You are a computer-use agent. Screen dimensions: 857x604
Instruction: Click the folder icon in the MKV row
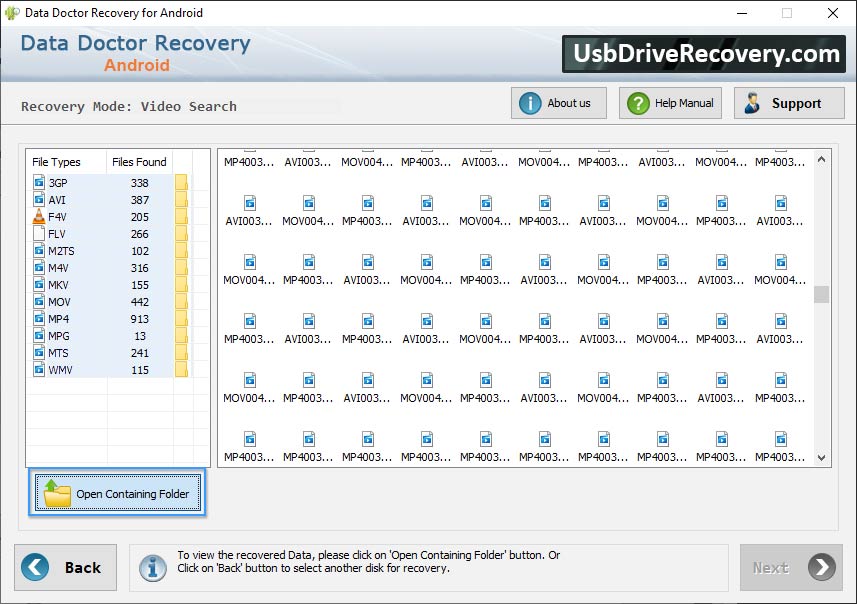click(181, 284)
